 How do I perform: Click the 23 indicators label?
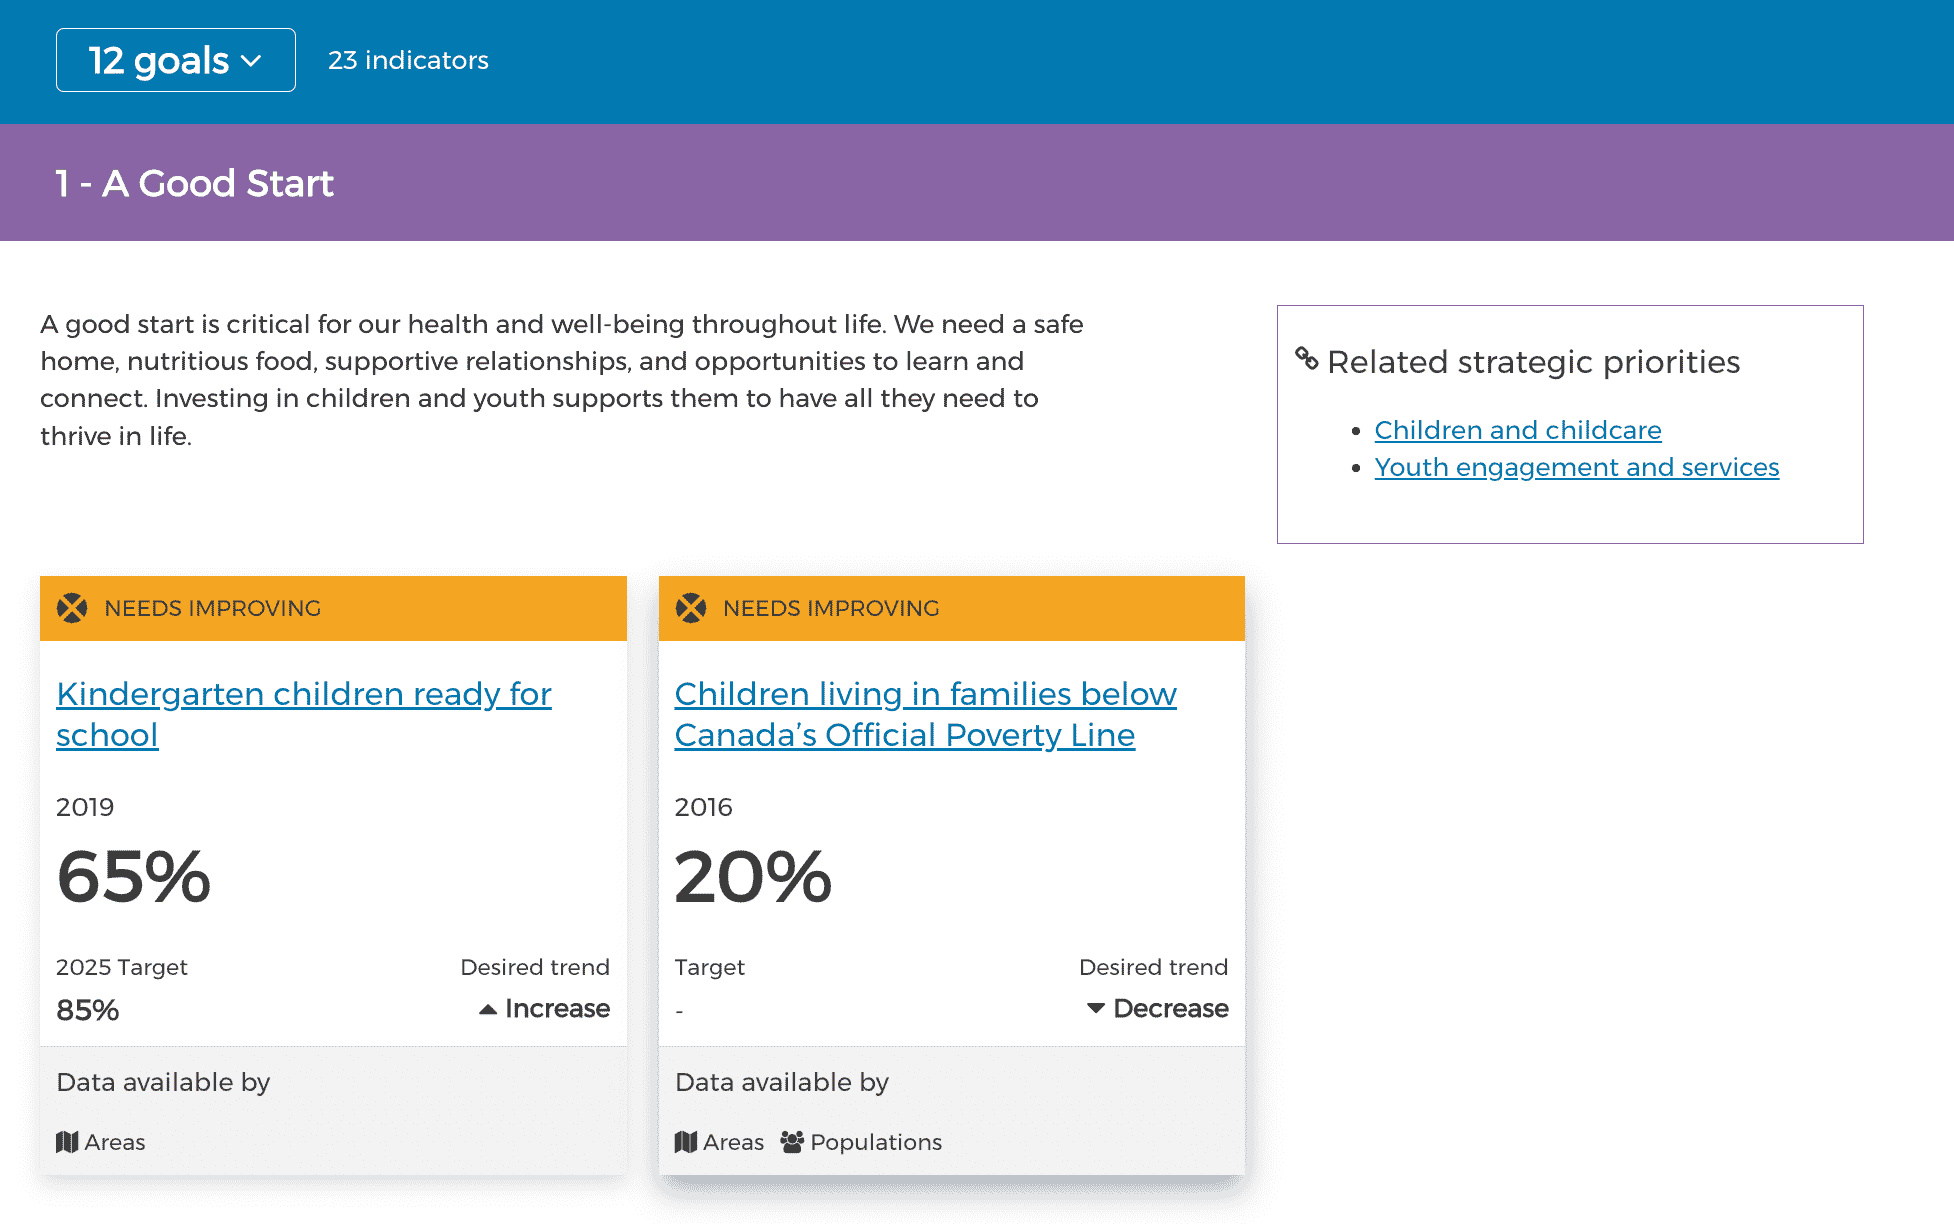[408, 60]
